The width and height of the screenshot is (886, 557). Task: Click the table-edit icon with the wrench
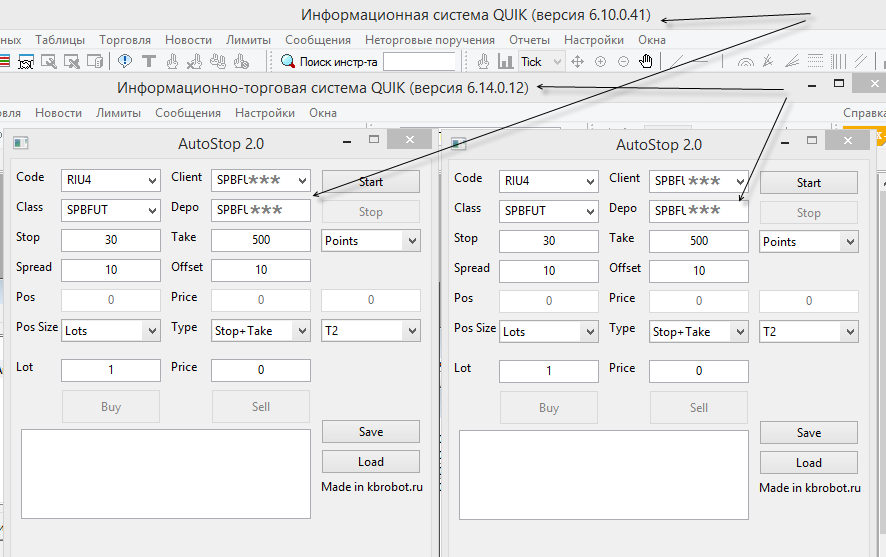(x=49, y=62)
